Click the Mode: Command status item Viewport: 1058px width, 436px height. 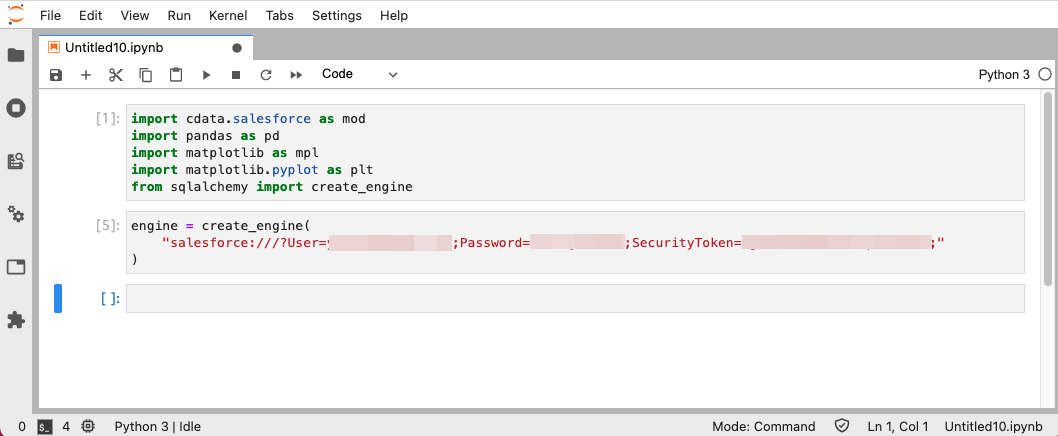click(763, 426)
